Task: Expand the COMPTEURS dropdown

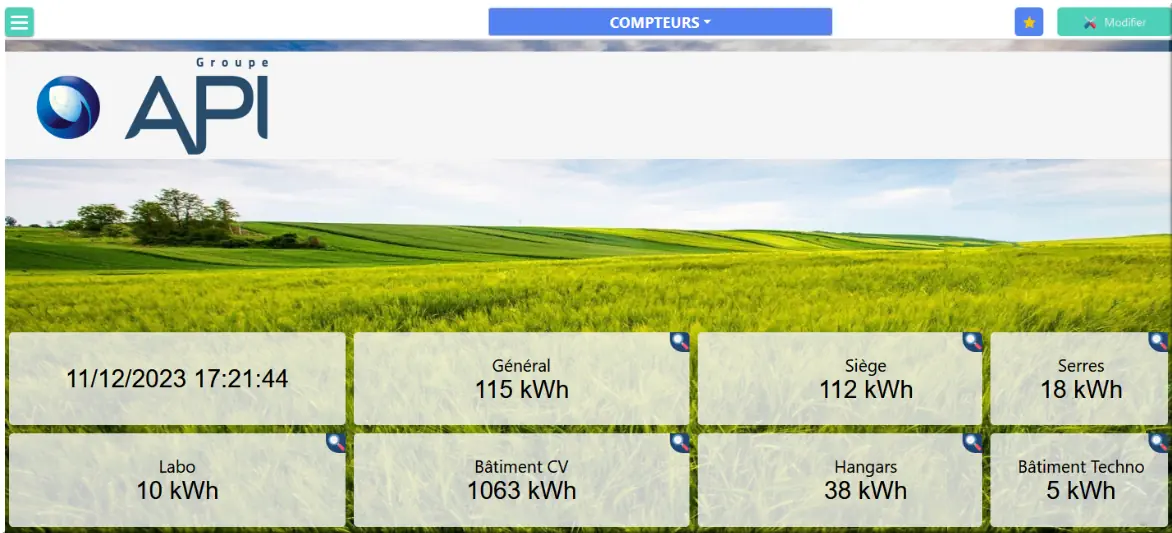Action: [x=660, y=22]
